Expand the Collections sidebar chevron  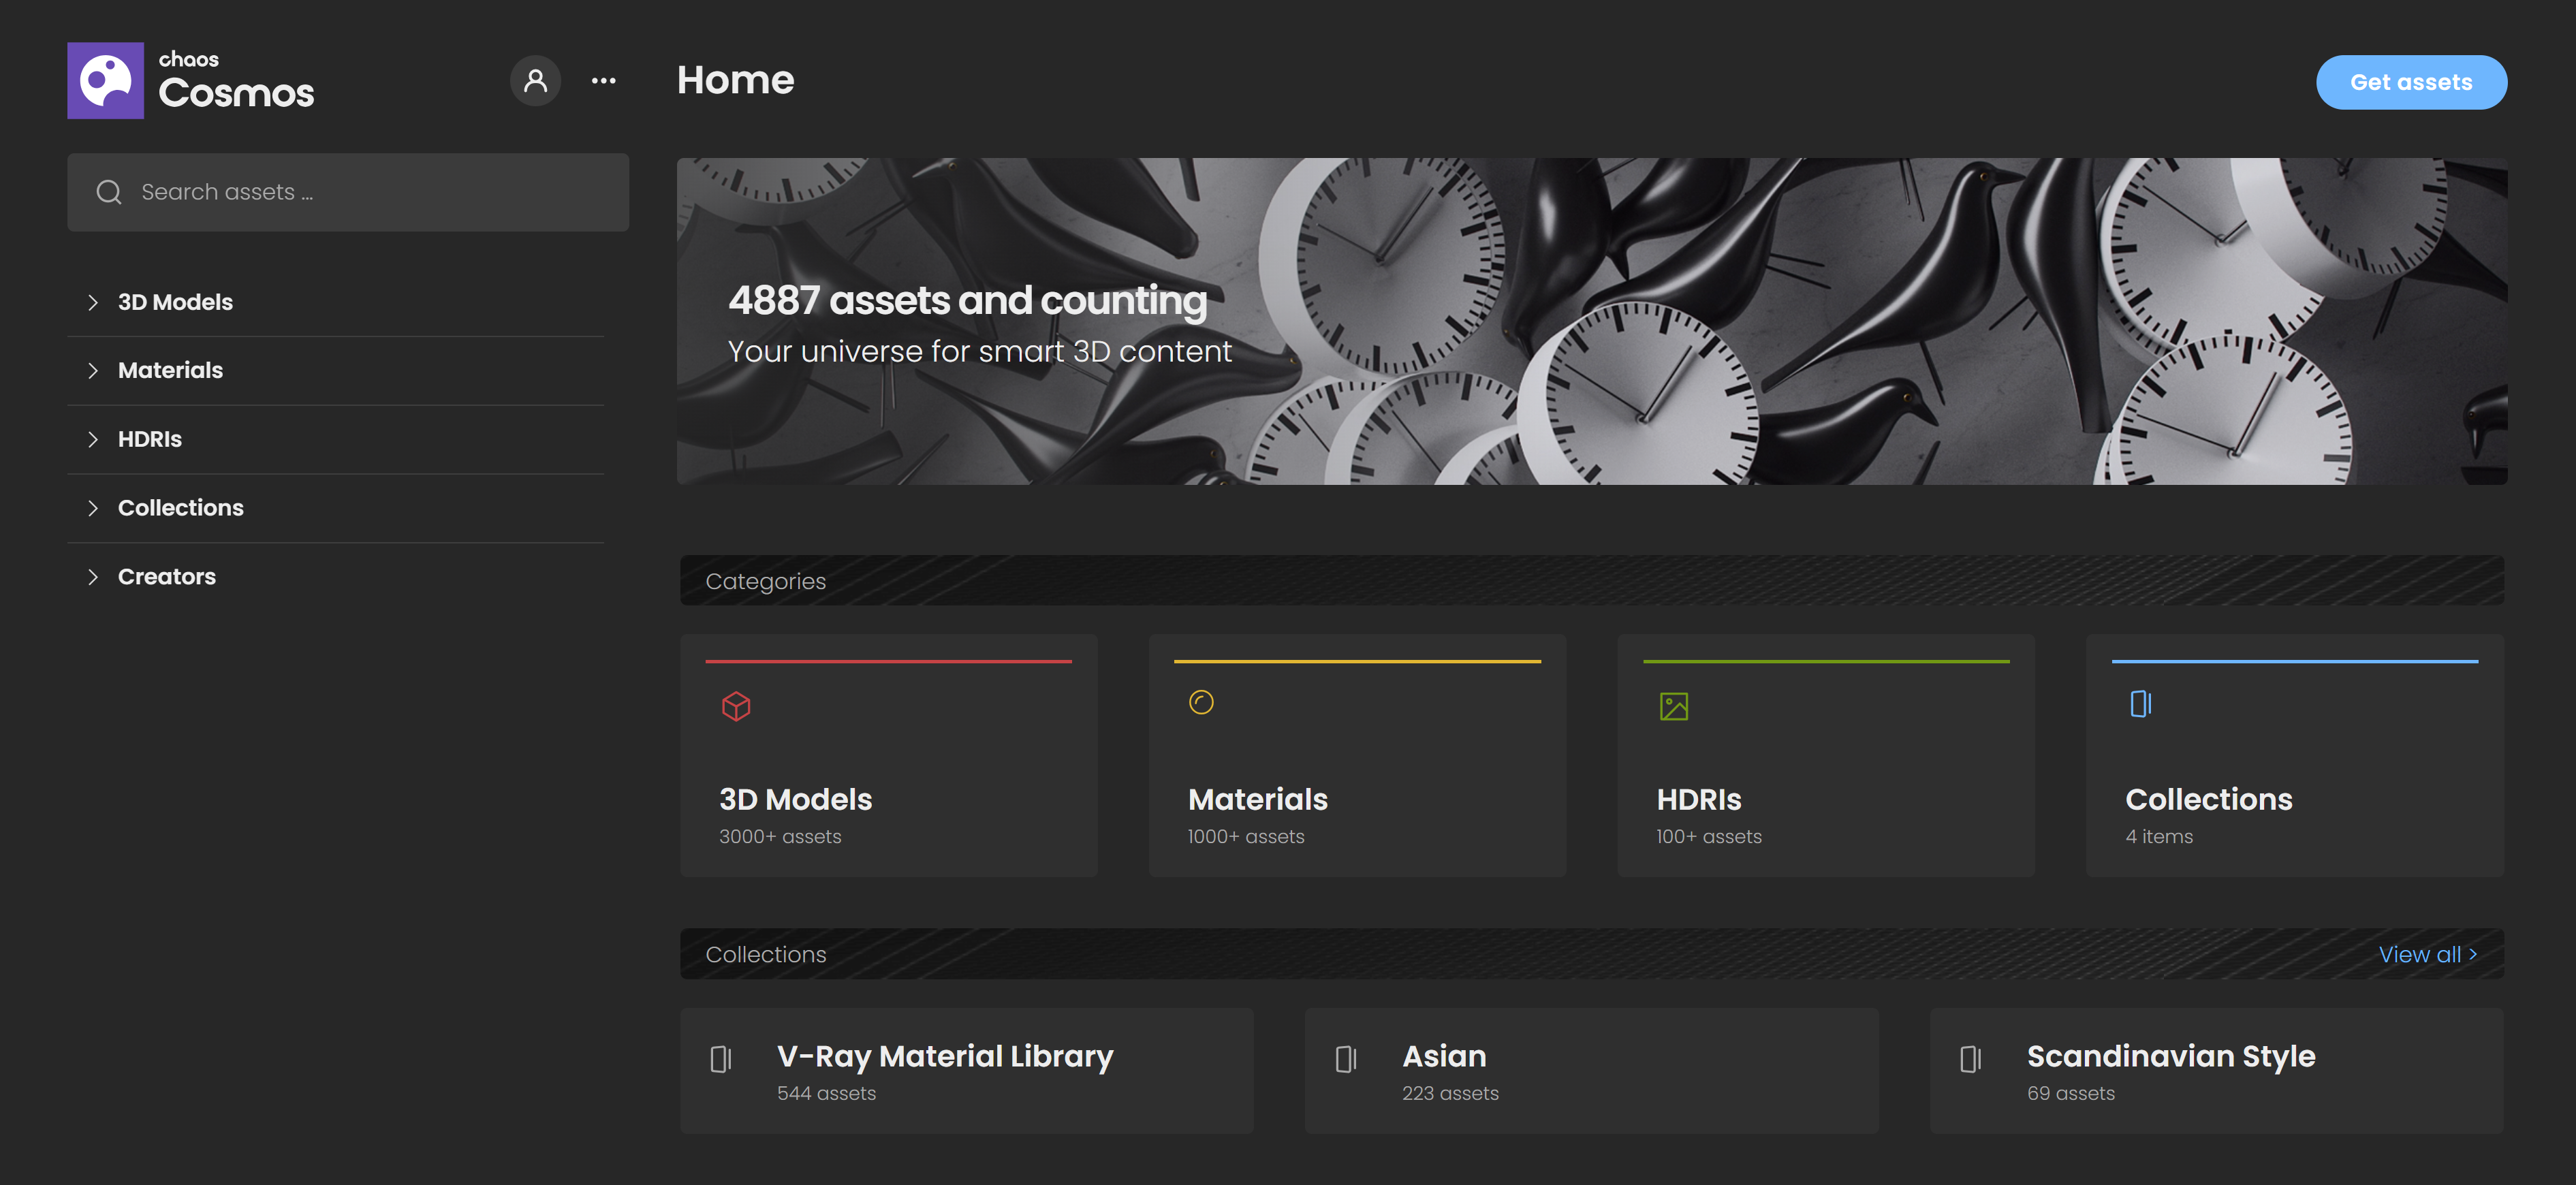point(93,508)
